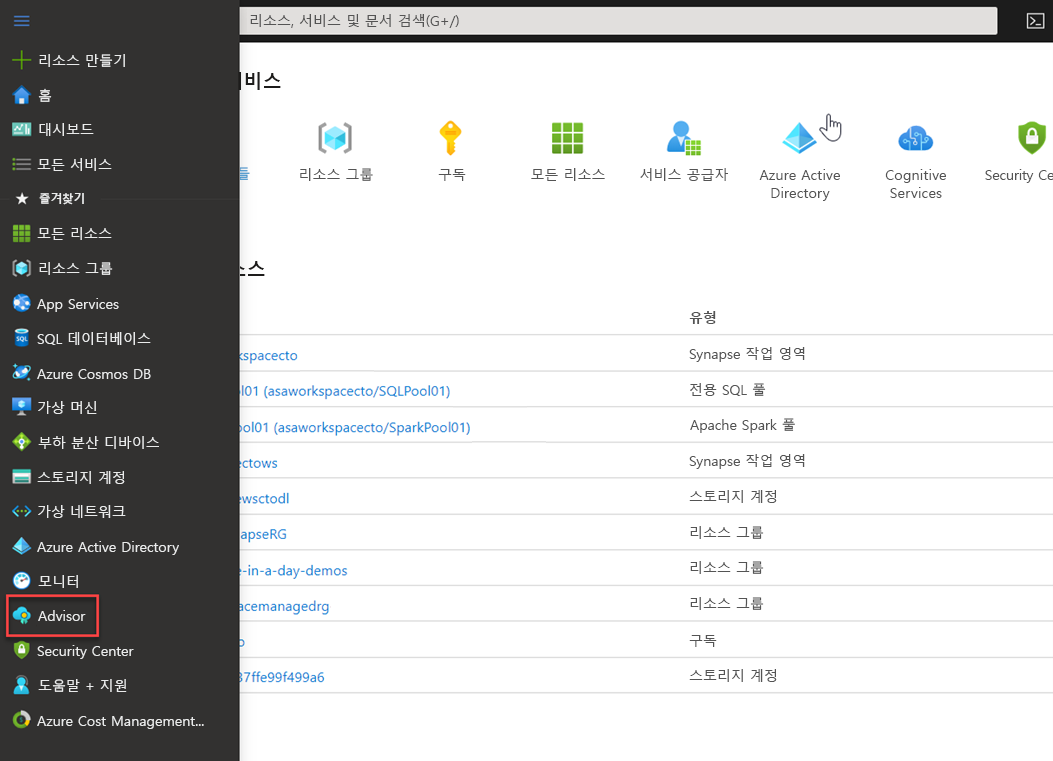Screen dimensions: 1053x761
Task: Open Home from the sidebar house icon
Action: [x=21, y=95]
